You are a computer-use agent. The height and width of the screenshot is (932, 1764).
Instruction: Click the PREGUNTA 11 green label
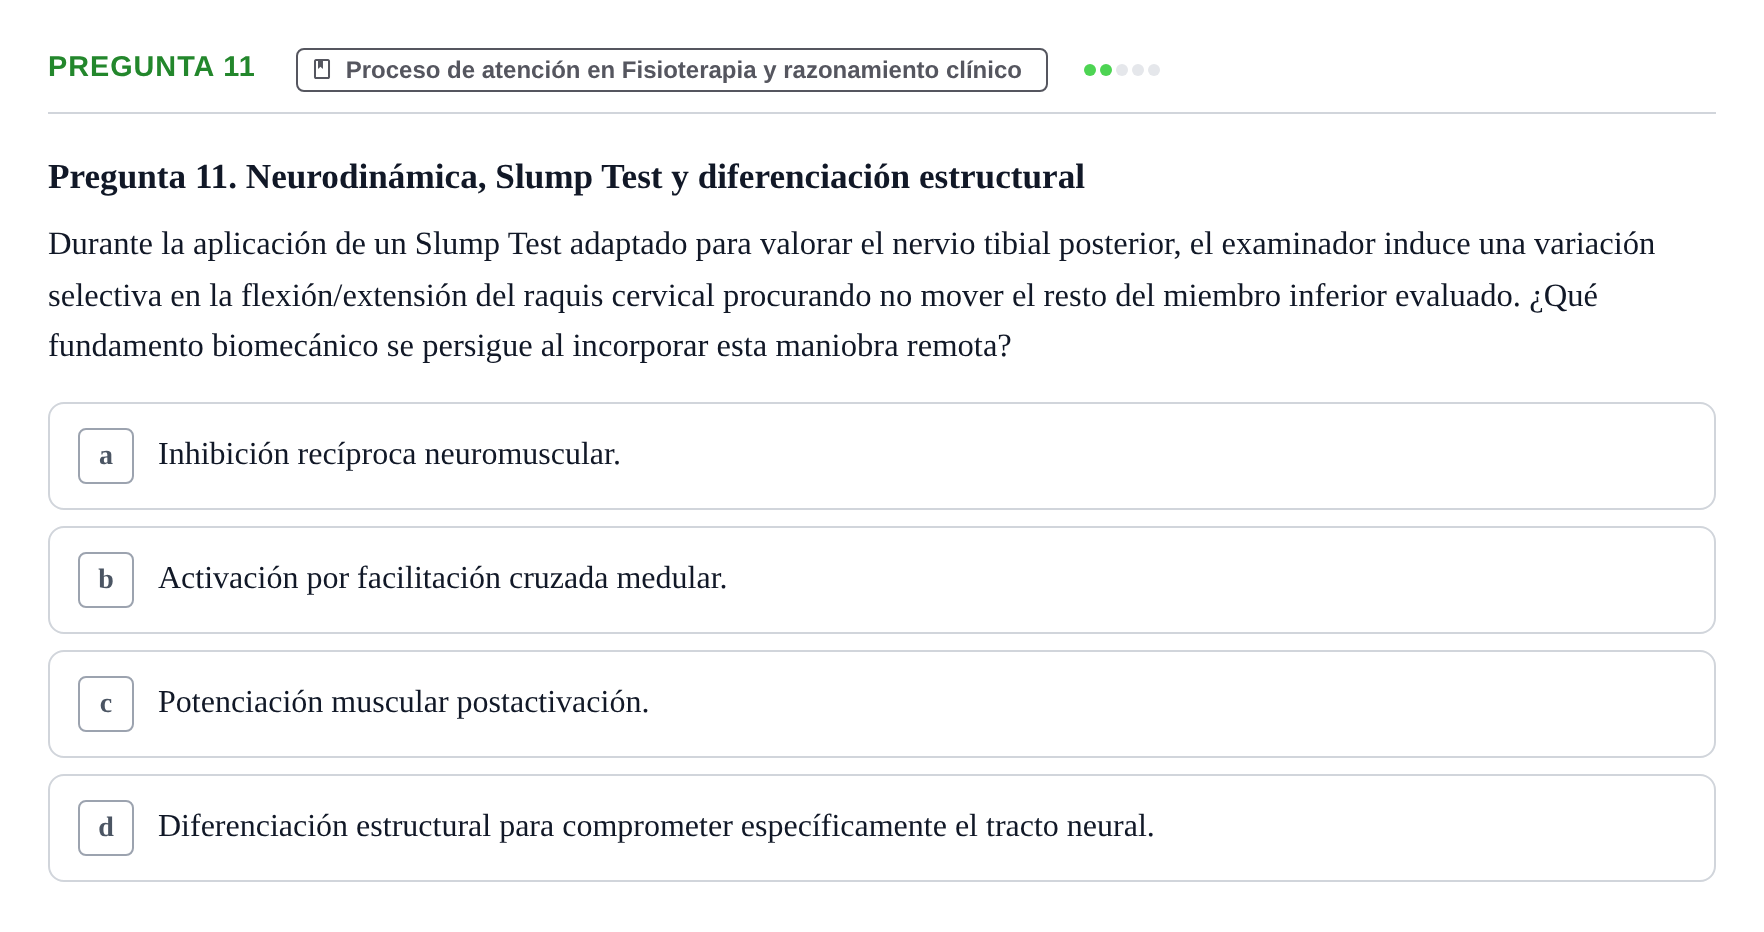151,67
